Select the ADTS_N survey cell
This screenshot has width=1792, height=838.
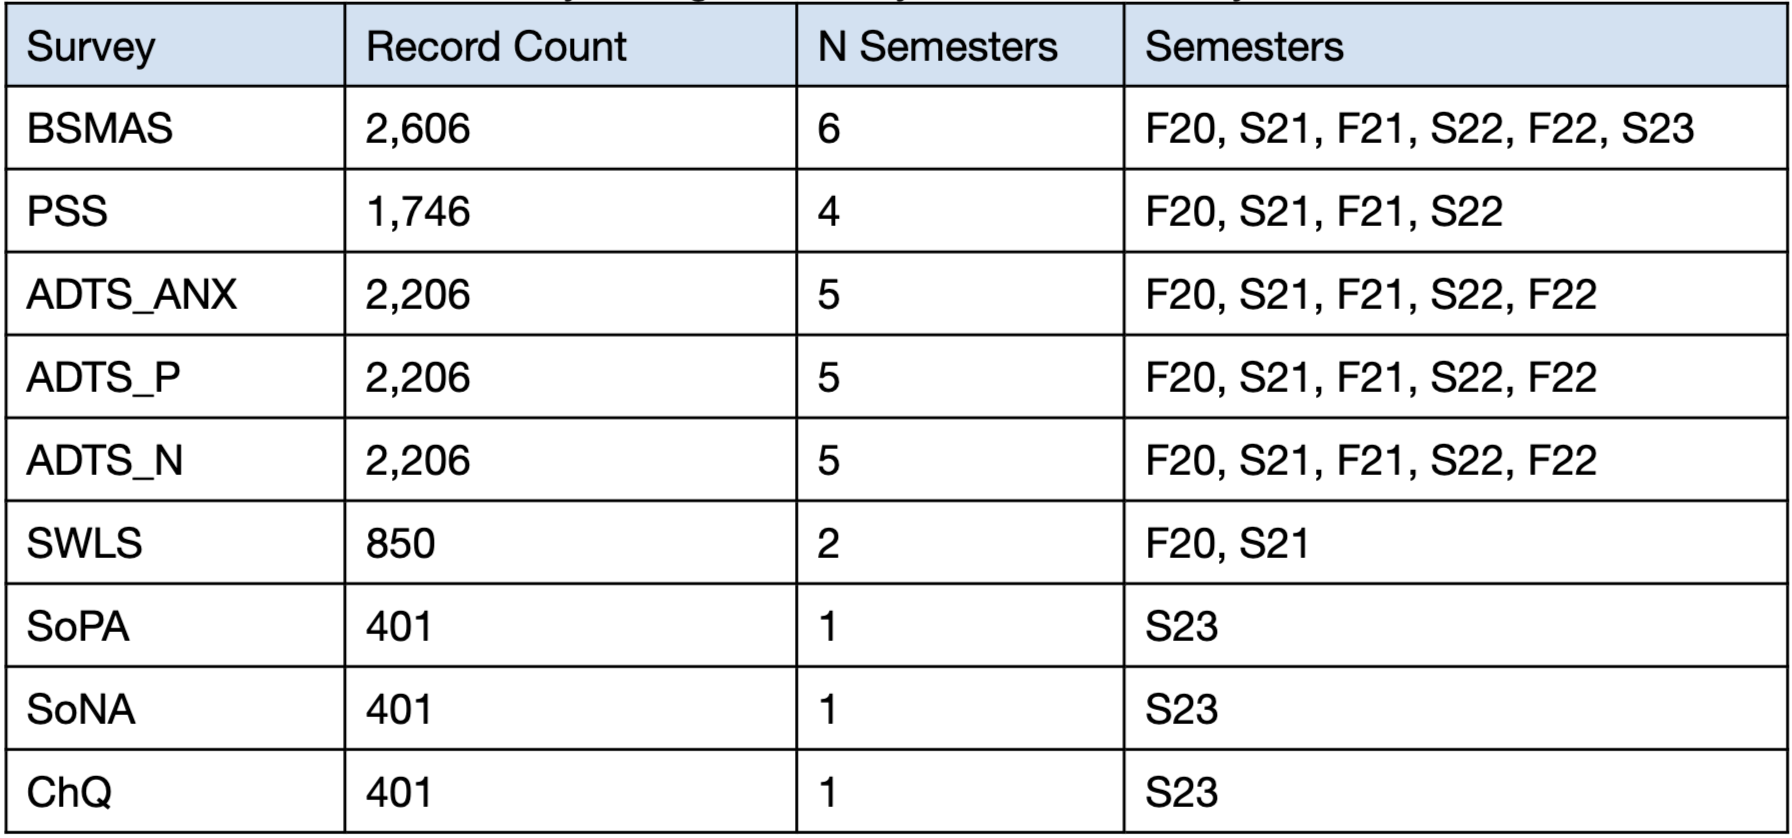point(176,460)
